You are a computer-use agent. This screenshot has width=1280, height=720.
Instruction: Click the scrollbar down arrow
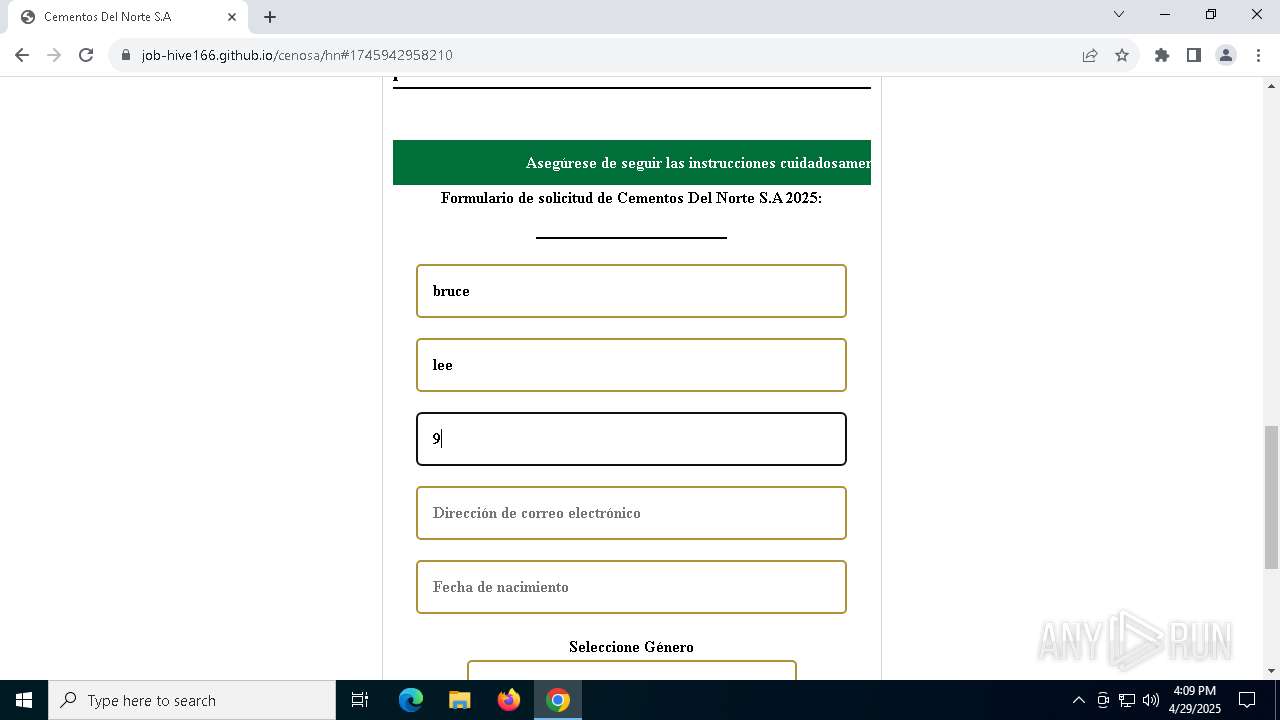click(1271, 671)
